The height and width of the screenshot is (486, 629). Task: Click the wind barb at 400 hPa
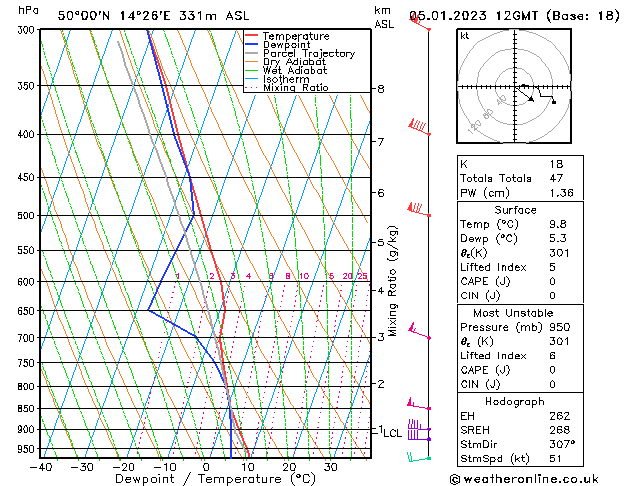pos(418,127)
